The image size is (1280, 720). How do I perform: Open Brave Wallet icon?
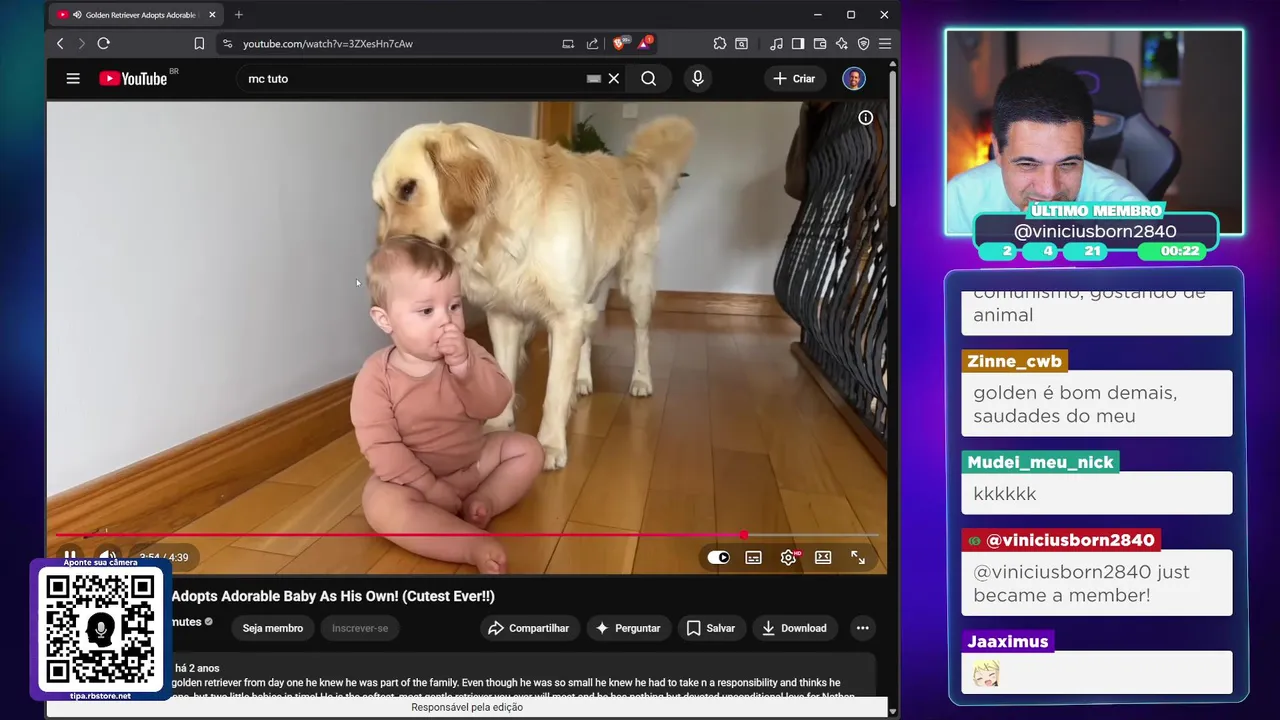click(820, 44)
